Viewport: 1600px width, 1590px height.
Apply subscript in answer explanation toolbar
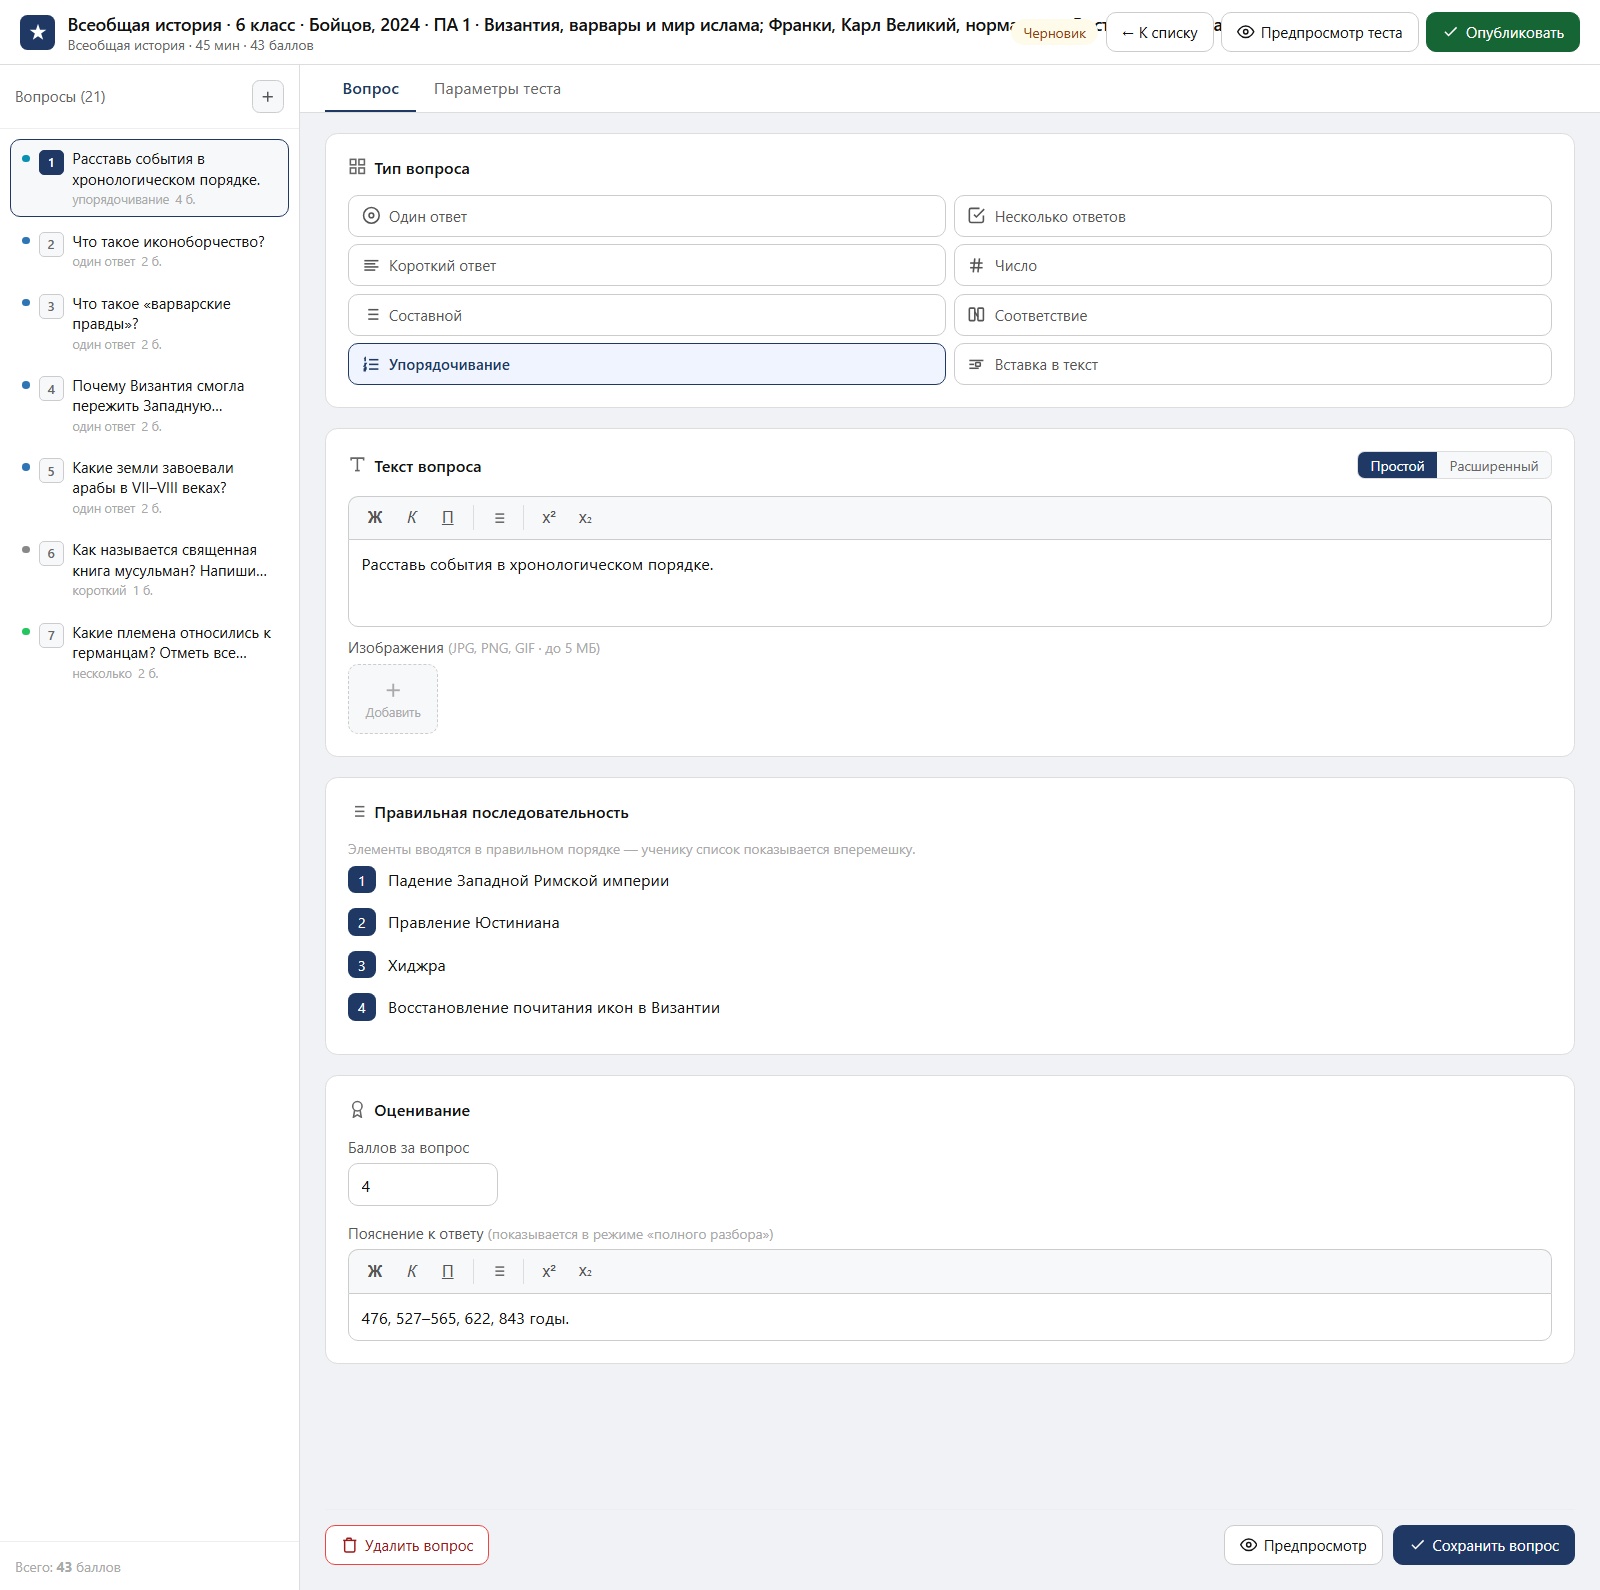(585, 1271)
